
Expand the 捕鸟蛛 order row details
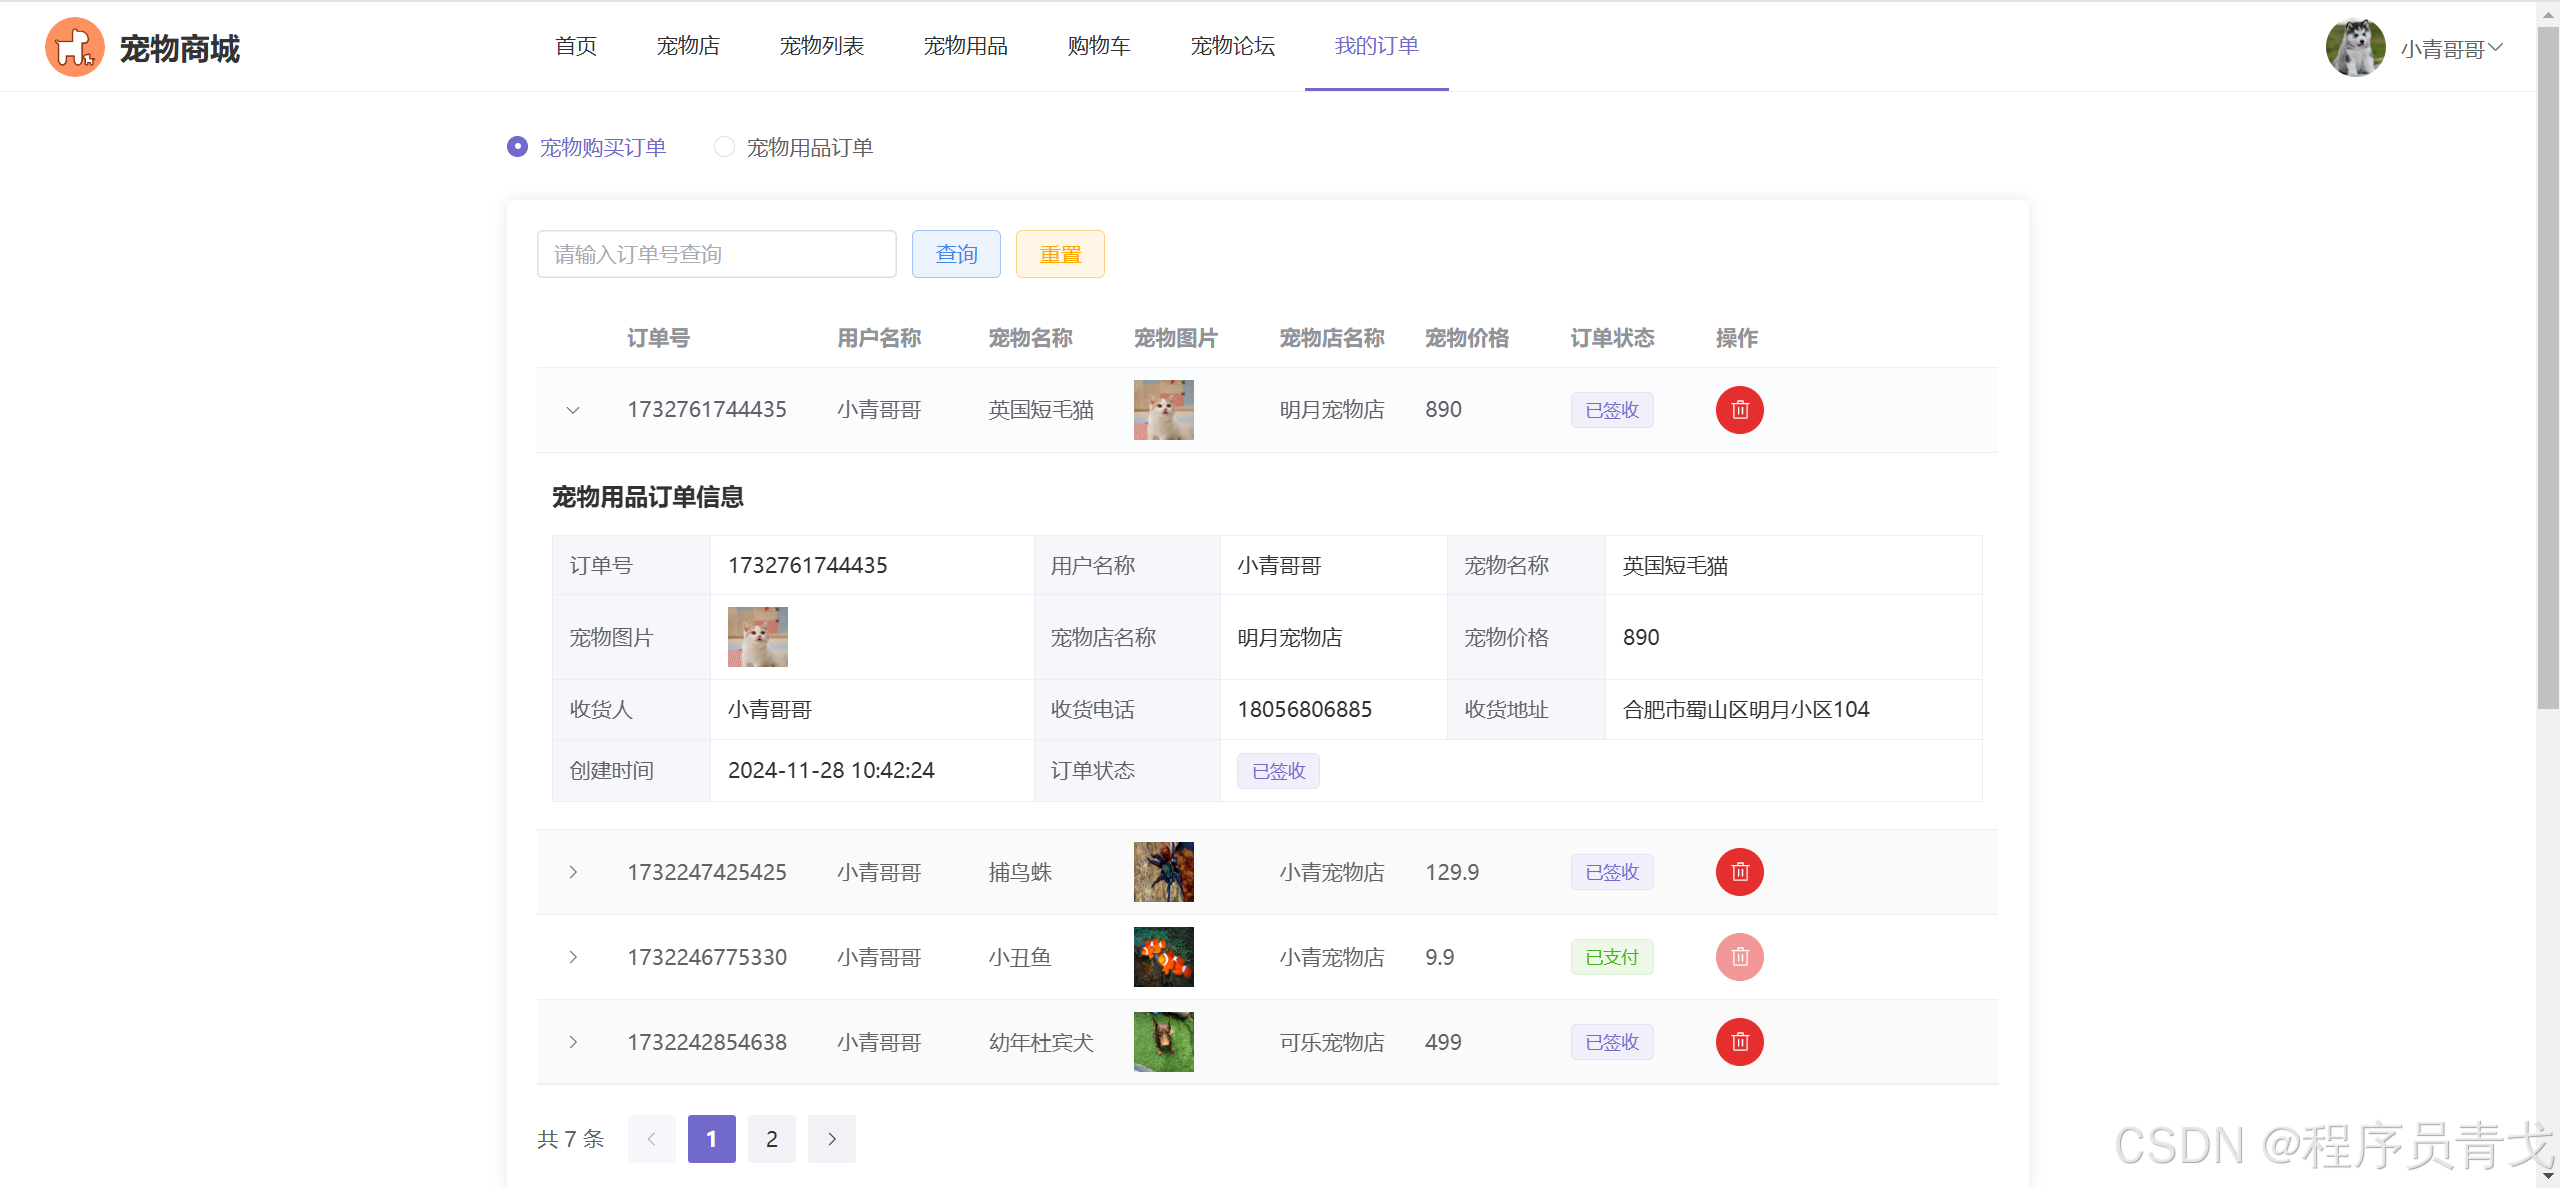tap(573, 872)
